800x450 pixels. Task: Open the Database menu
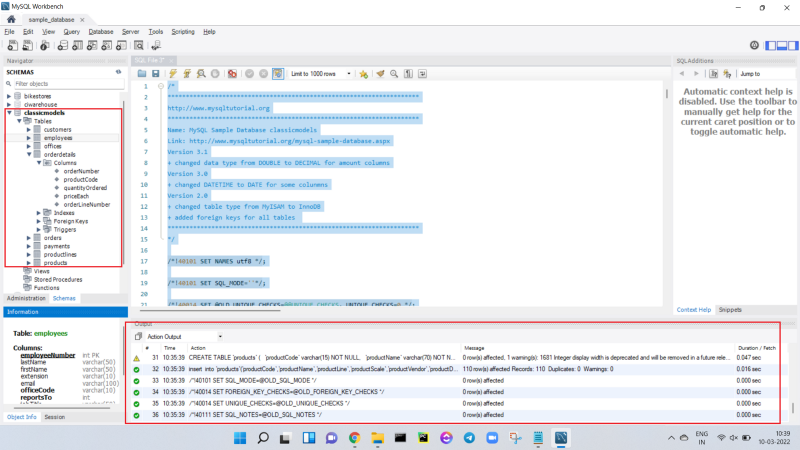pyautogui.click(x=101, y=32)
